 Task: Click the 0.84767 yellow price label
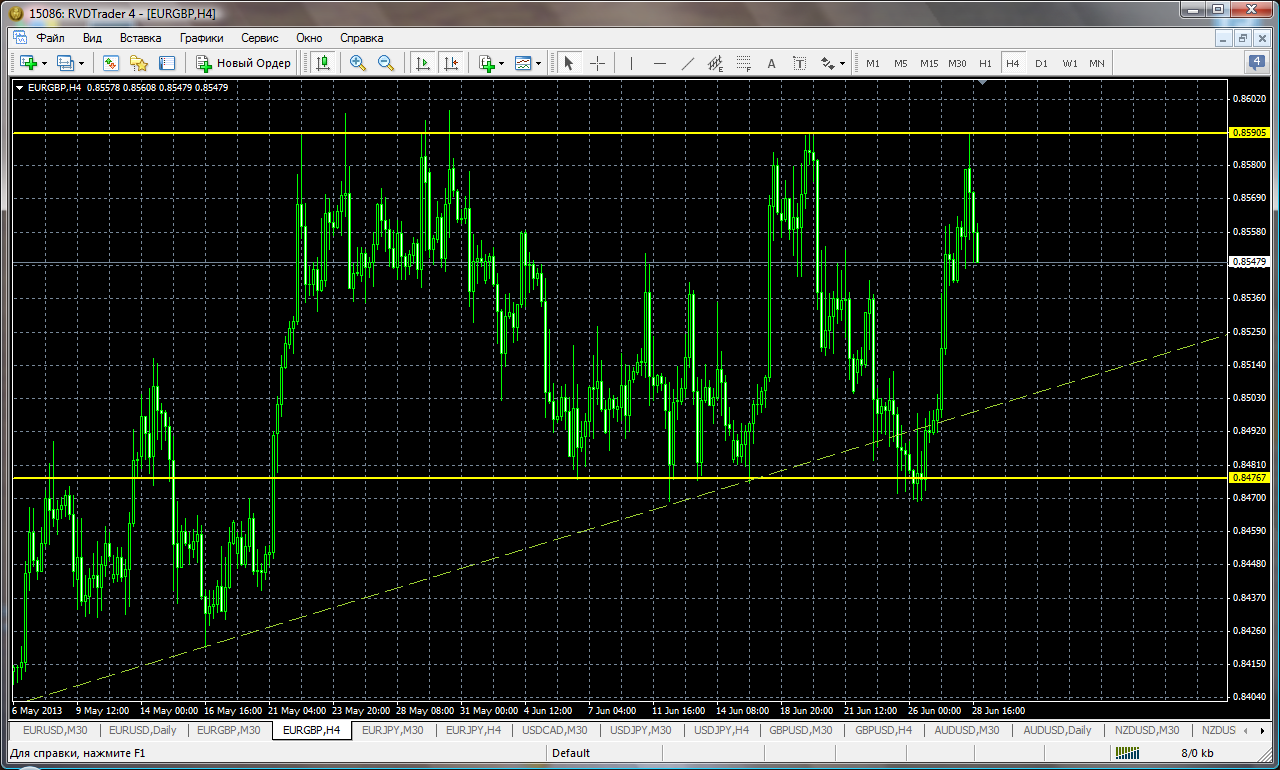coord(1247,478)
